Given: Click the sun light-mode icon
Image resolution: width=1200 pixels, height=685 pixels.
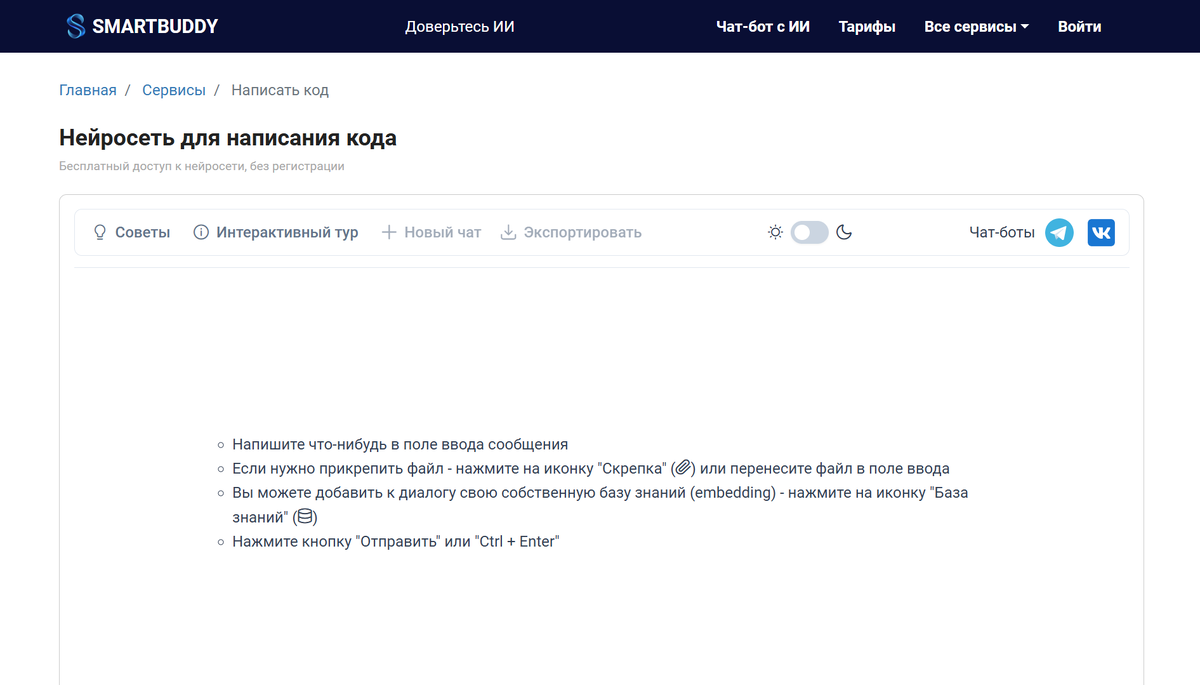Looking at the screenshot, I should [x=775, y=233].
